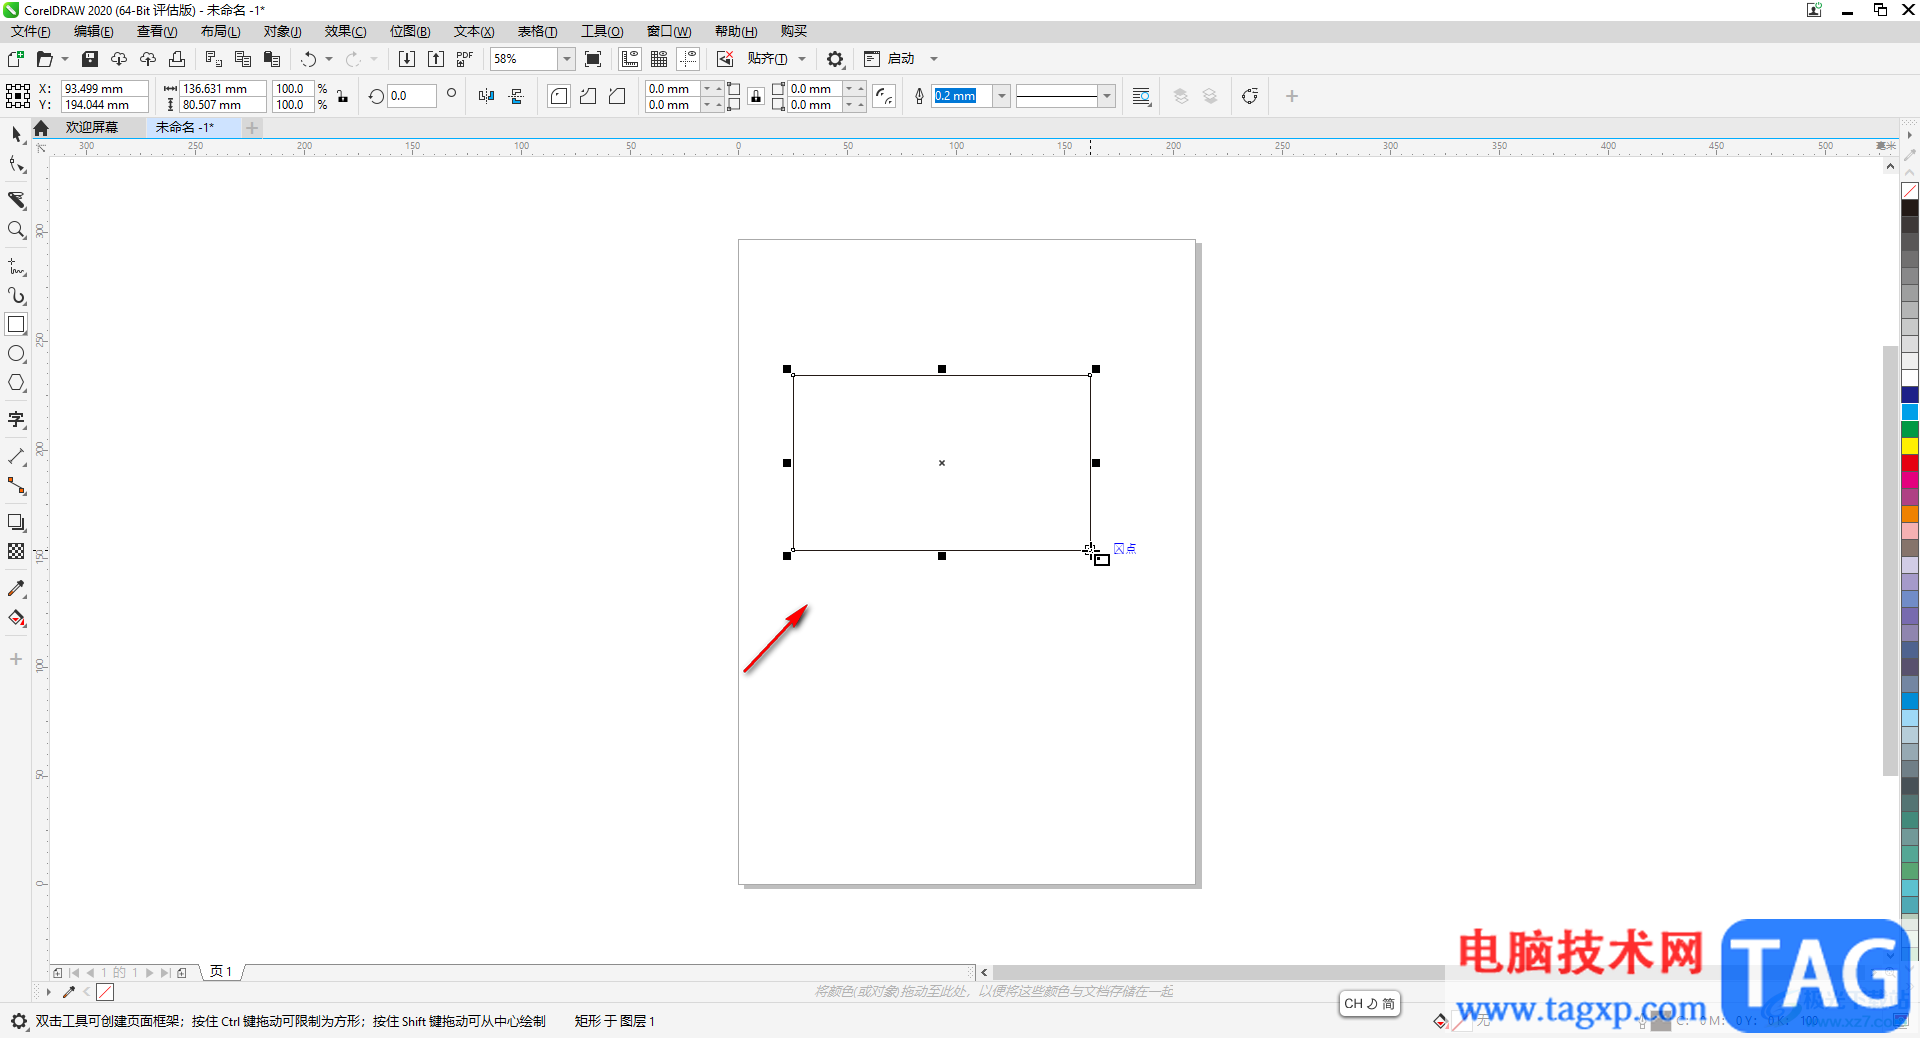Select the Rectangle tool

[x=16, y=325]
